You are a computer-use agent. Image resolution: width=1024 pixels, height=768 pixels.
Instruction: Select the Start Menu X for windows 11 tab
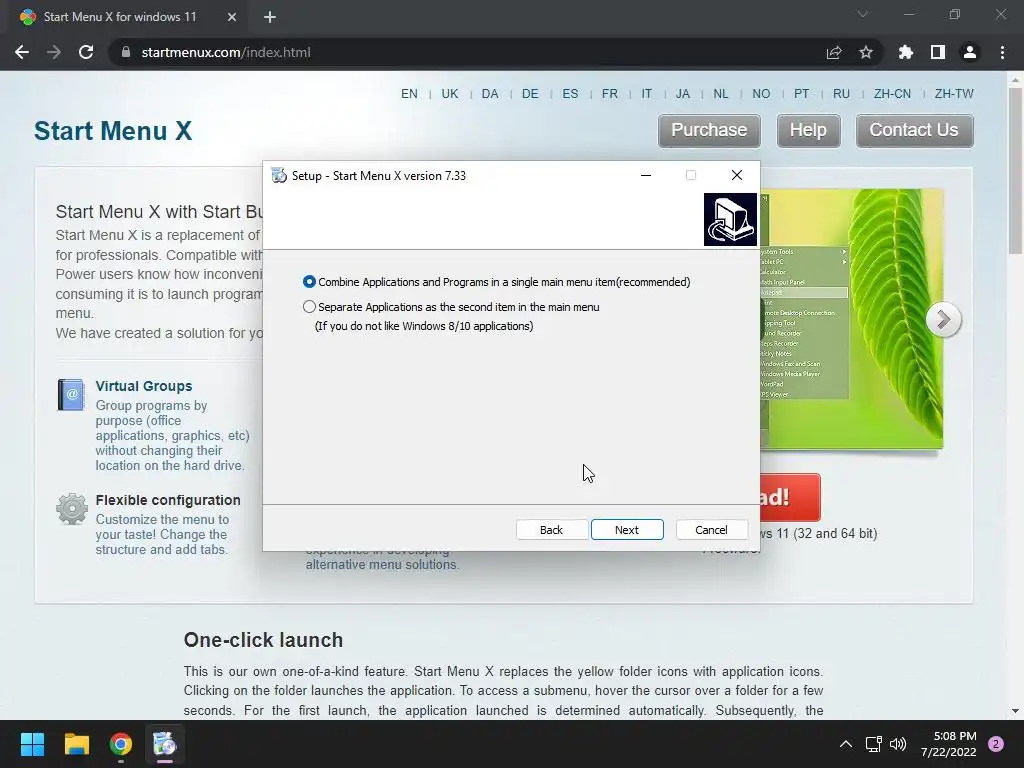pyautogui.click(x=128, y=17)
